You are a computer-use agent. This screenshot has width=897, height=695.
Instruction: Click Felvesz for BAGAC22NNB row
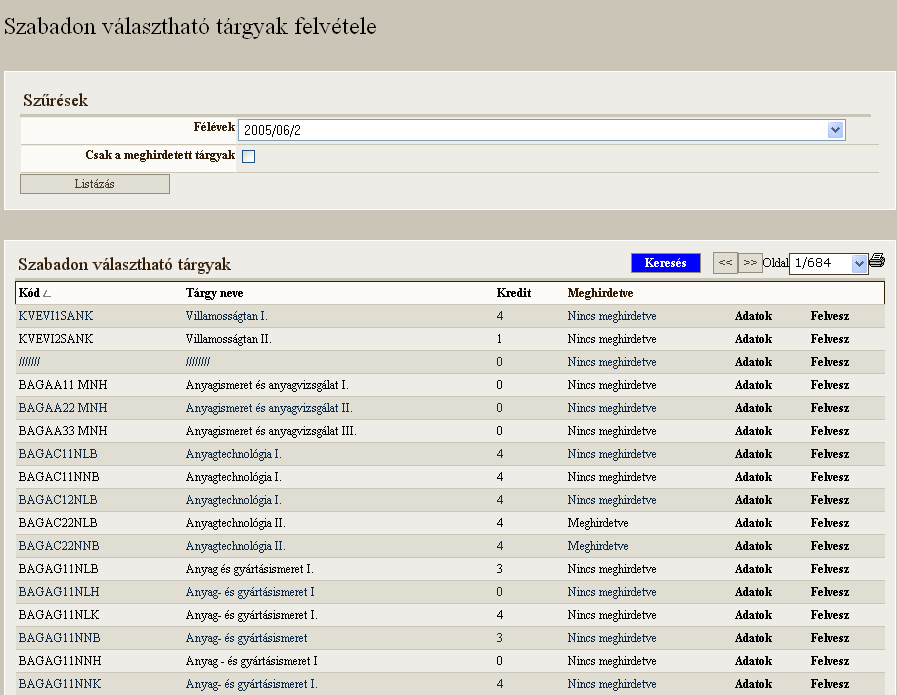pos(829,546)
